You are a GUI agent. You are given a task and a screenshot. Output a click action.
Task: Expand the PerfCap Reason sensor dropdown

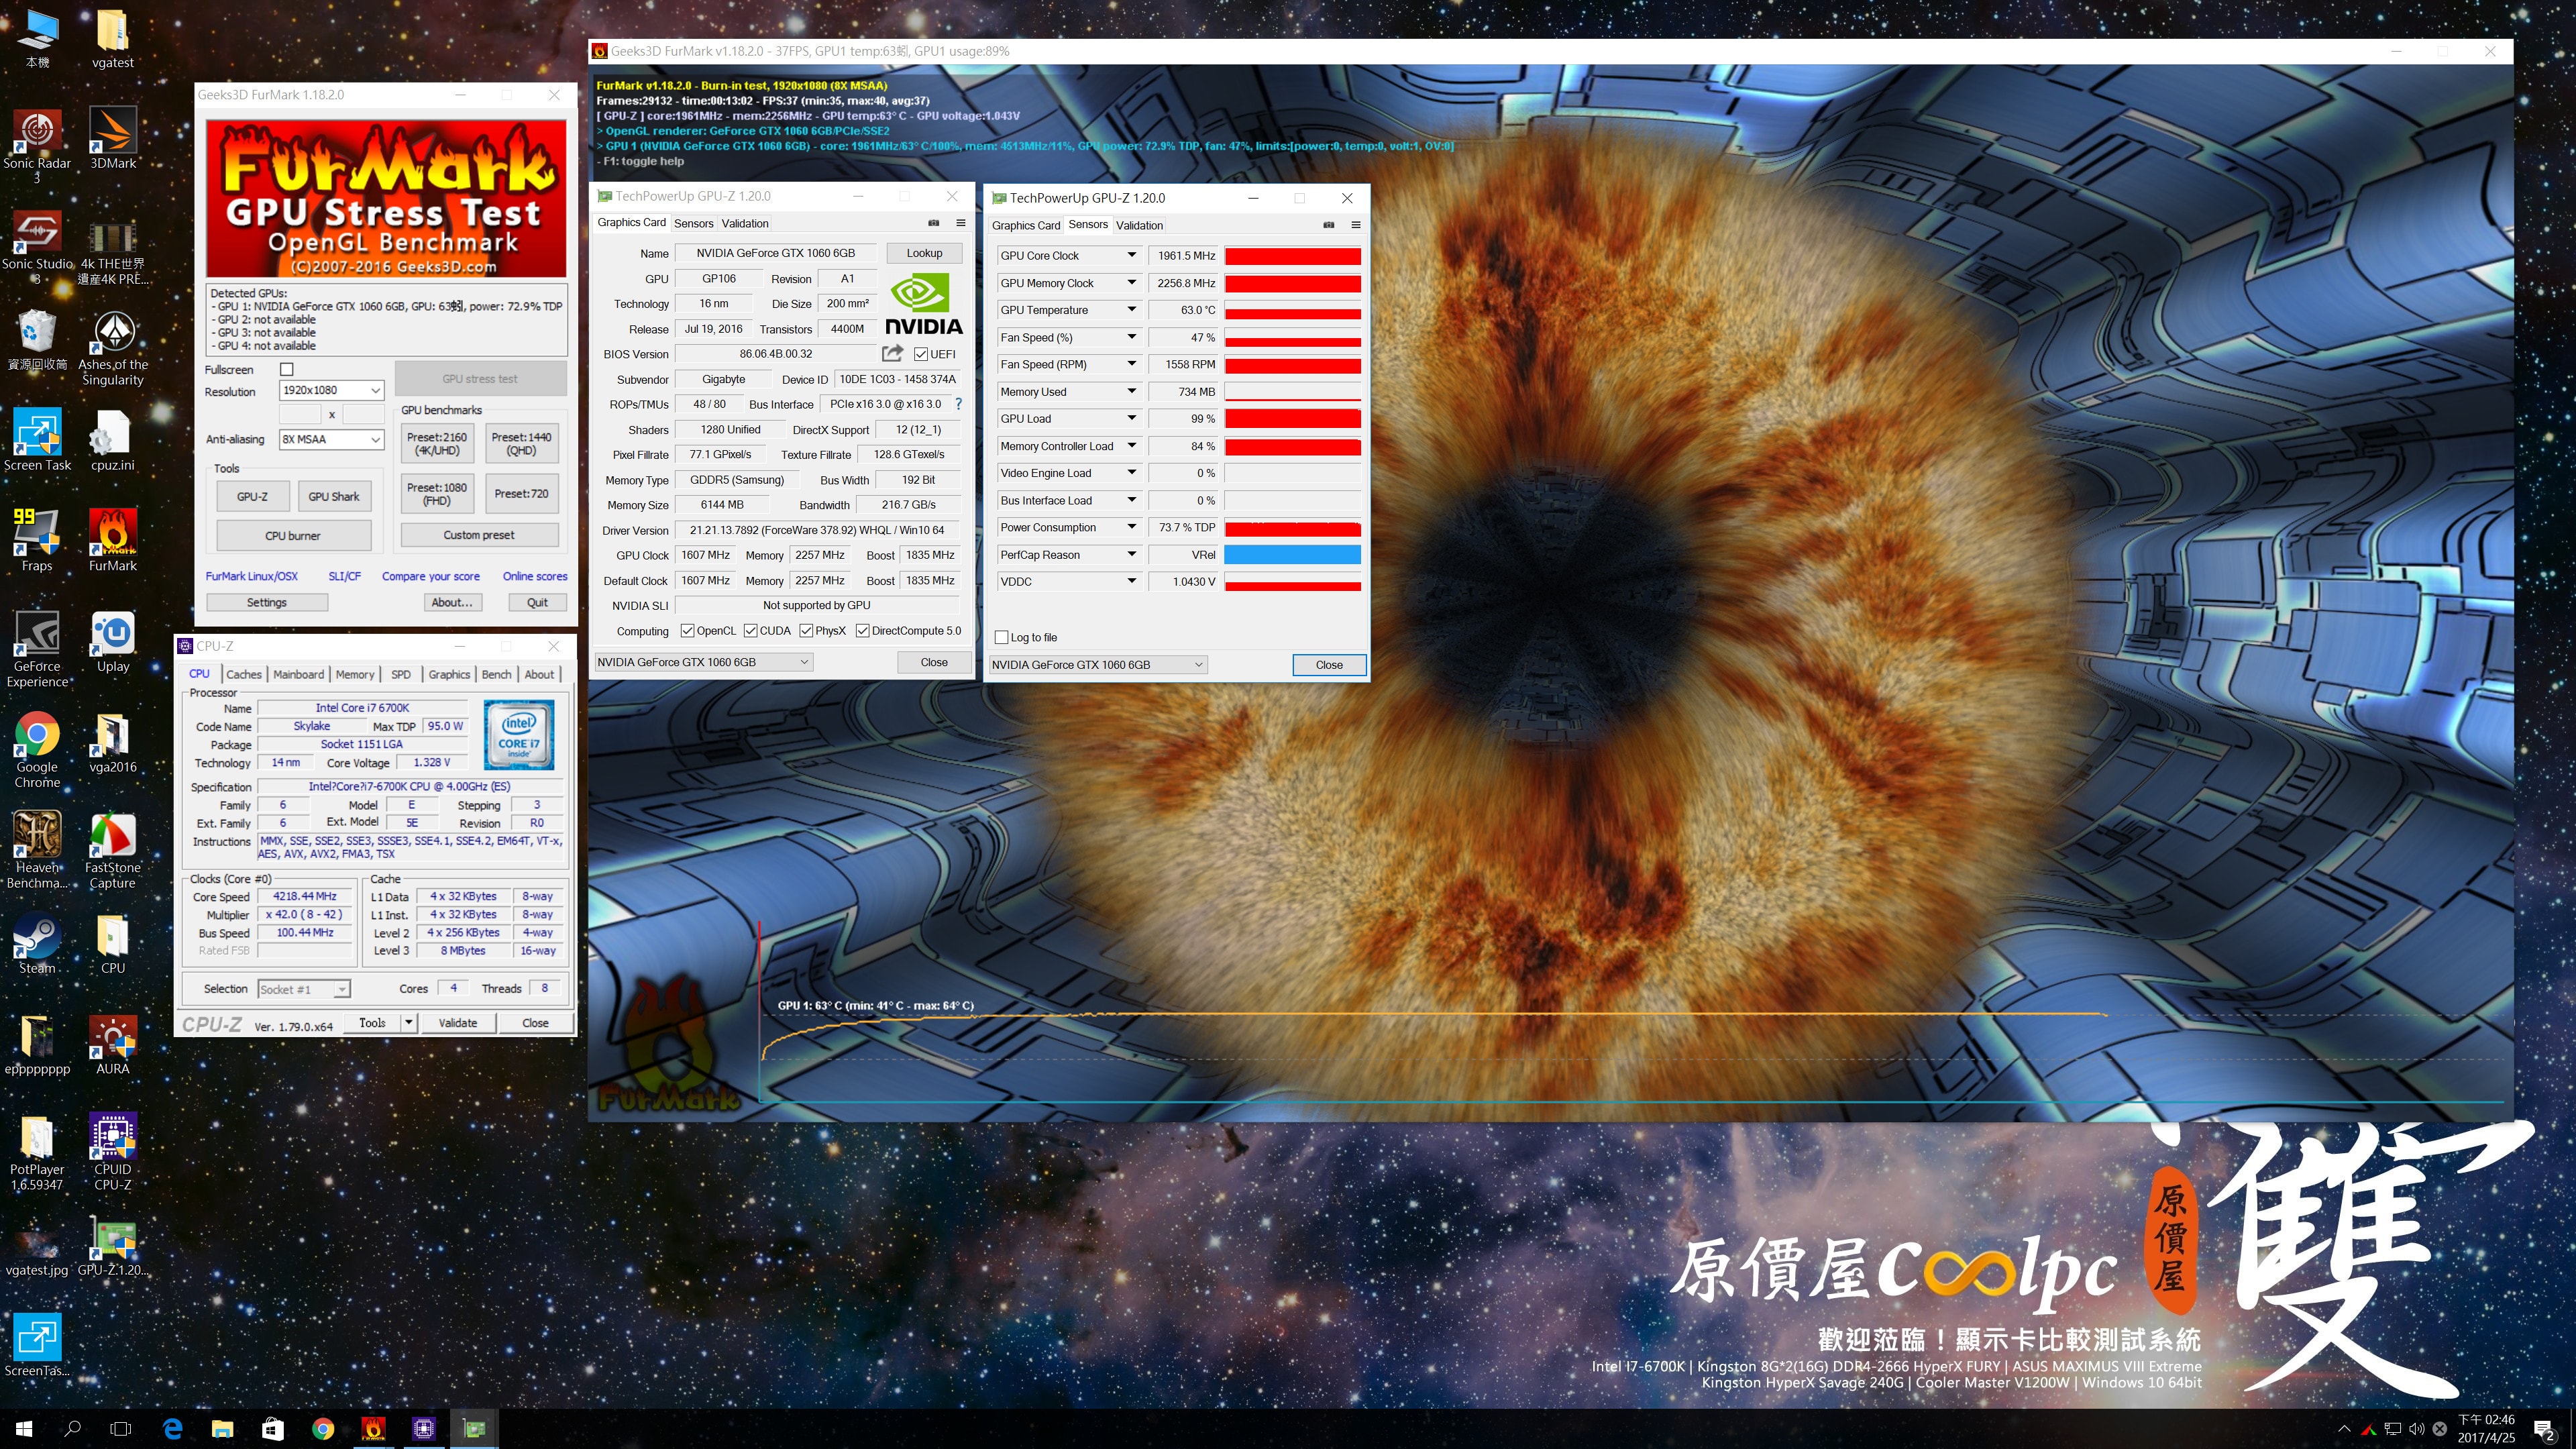pyautogui.click(x=1131, y=554)
